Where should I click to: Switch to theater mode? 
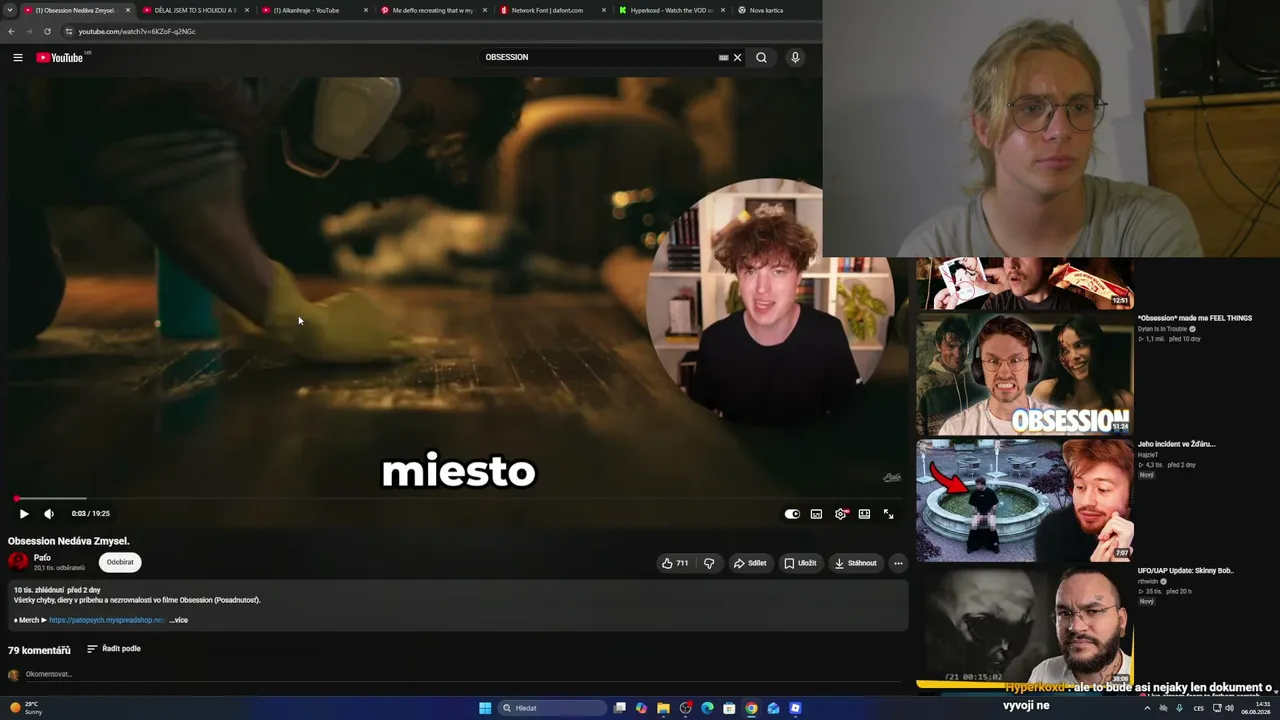[x=864, y=514]
